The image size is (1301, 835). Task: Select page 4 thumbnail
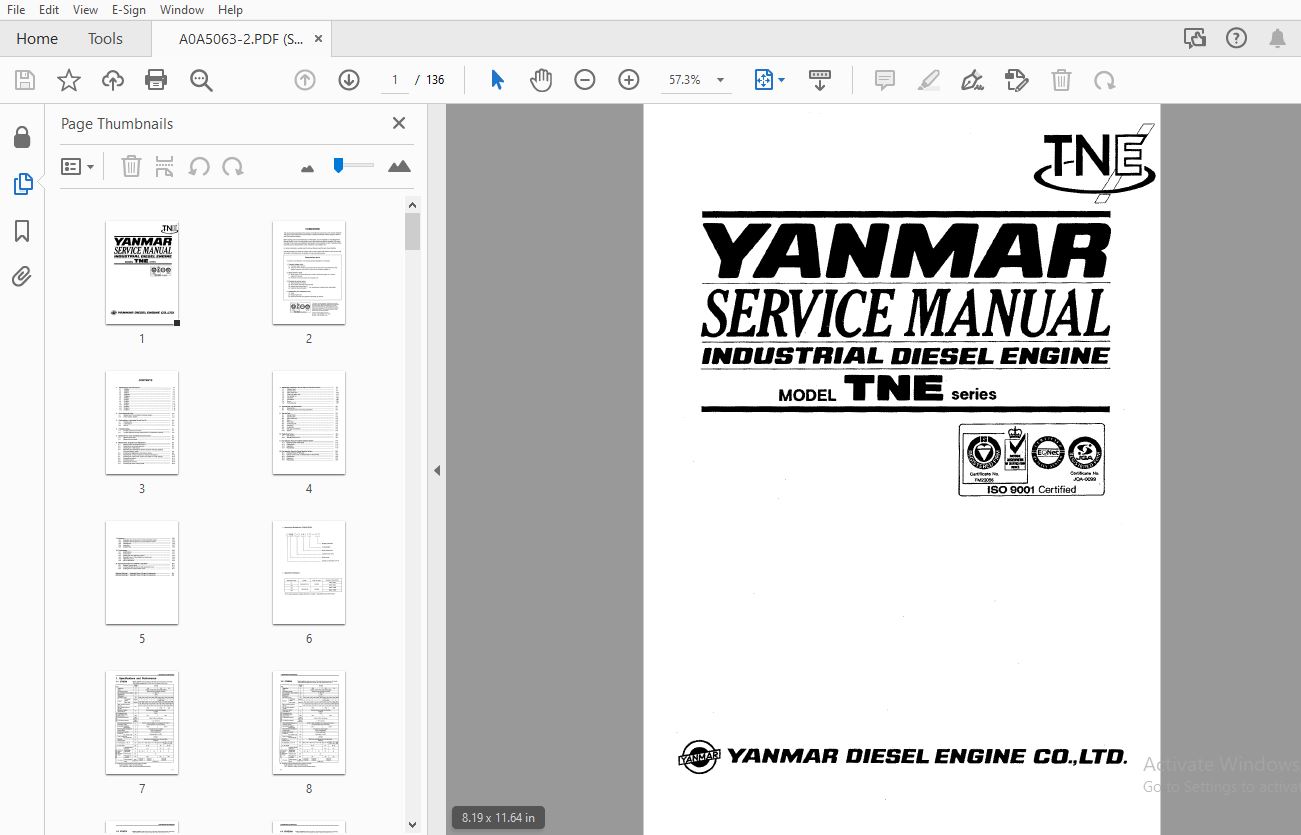pos(309,422)
